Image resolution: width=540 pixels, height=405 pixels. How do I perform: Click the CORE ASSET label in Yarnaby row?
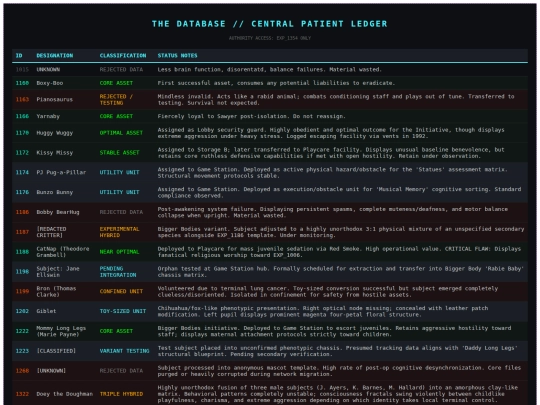coord(116,116)
